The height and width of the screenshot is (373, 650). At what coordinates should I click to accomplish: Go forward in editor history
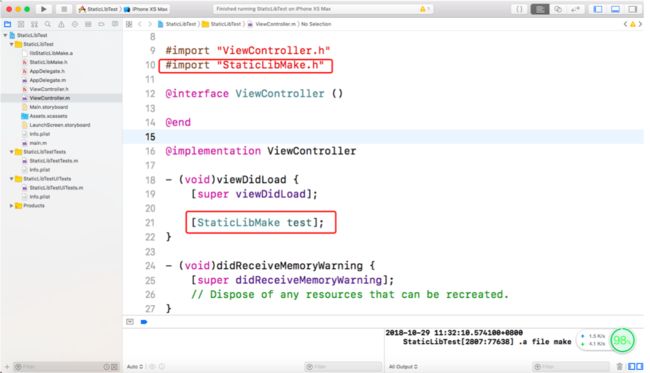[150, 24]
